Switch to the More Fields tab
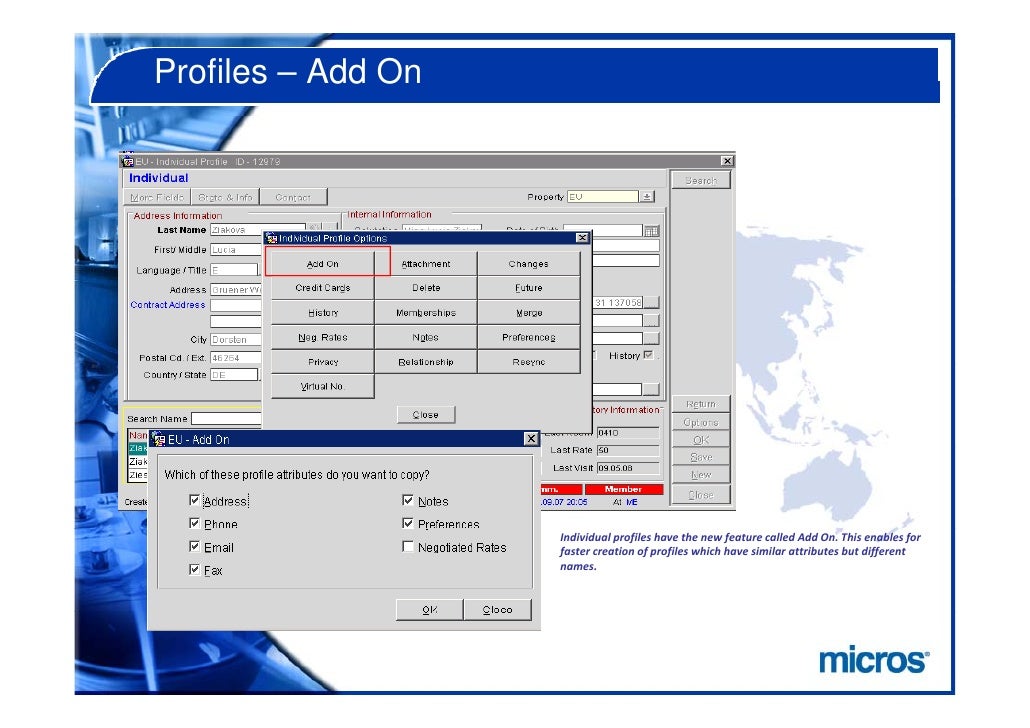Viewport: 1030px width, 728px height. pyautogui.click(x=158, y=198)
